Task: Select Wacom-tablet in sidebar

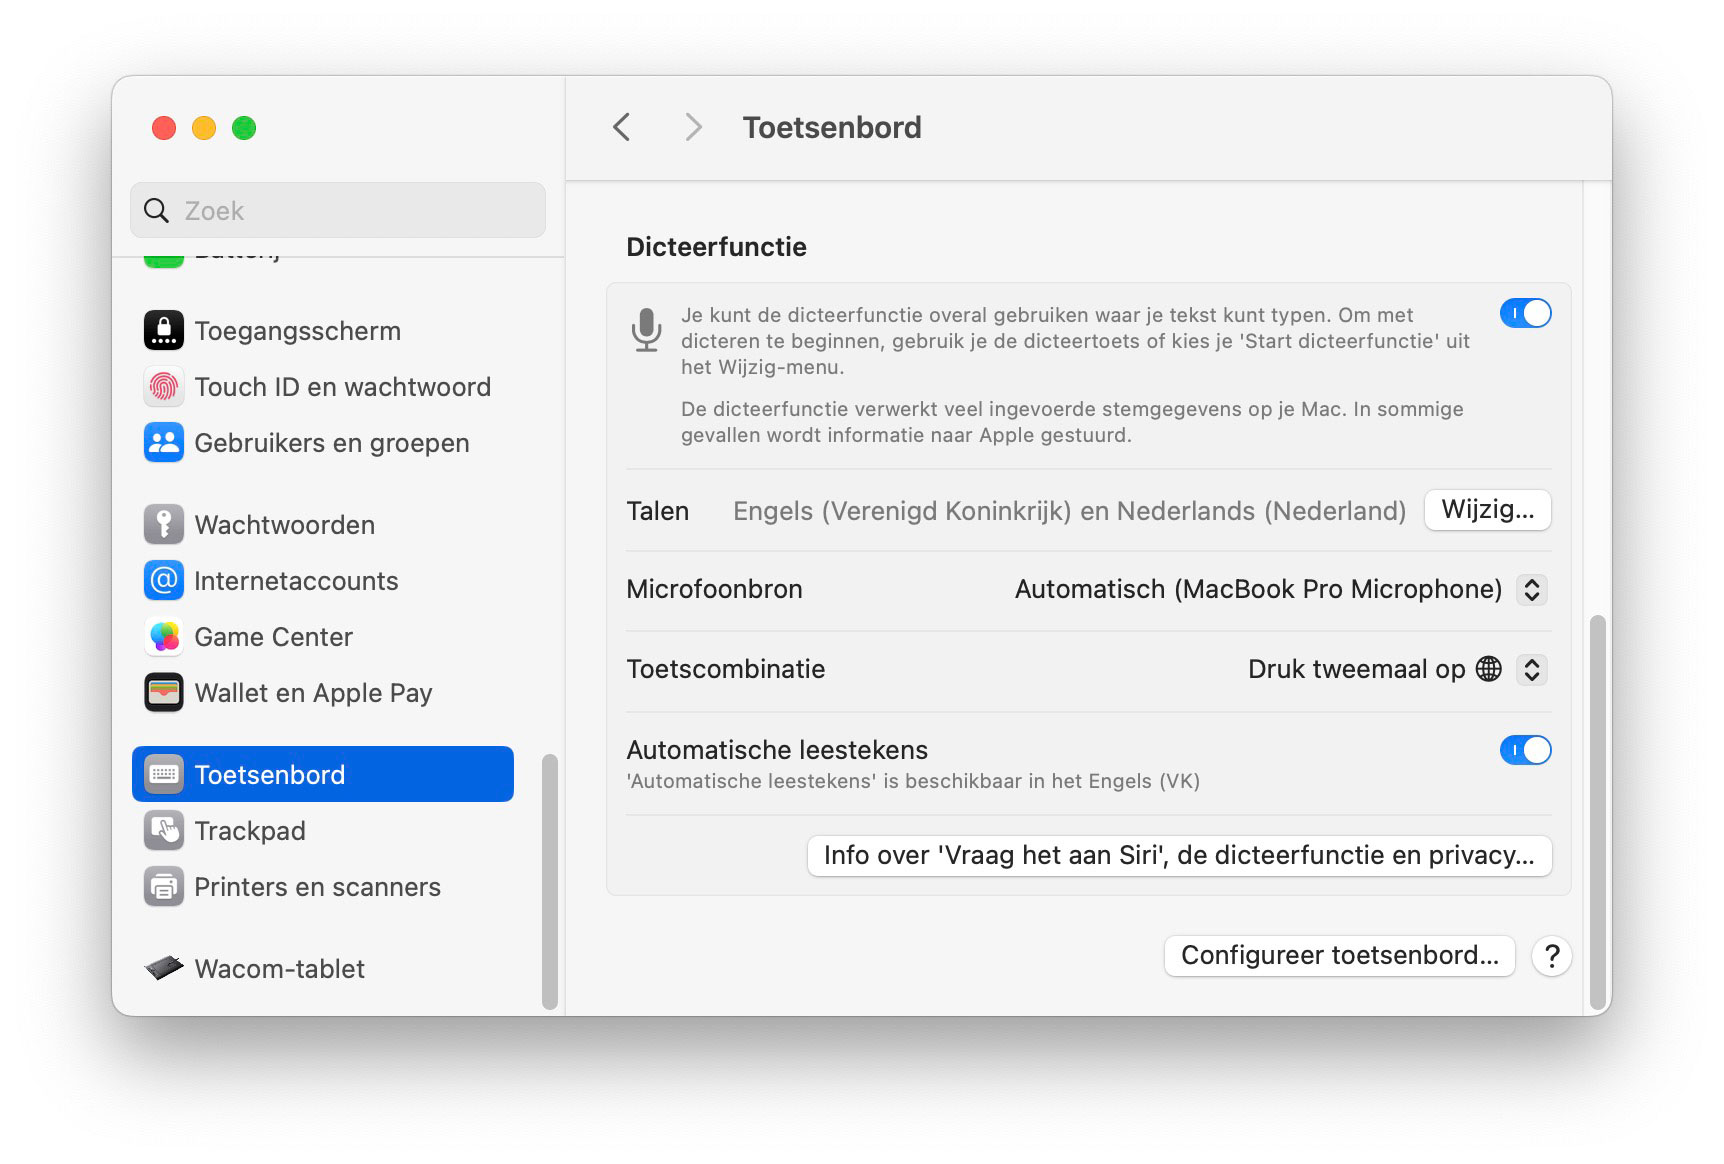Action: [322, 968]
